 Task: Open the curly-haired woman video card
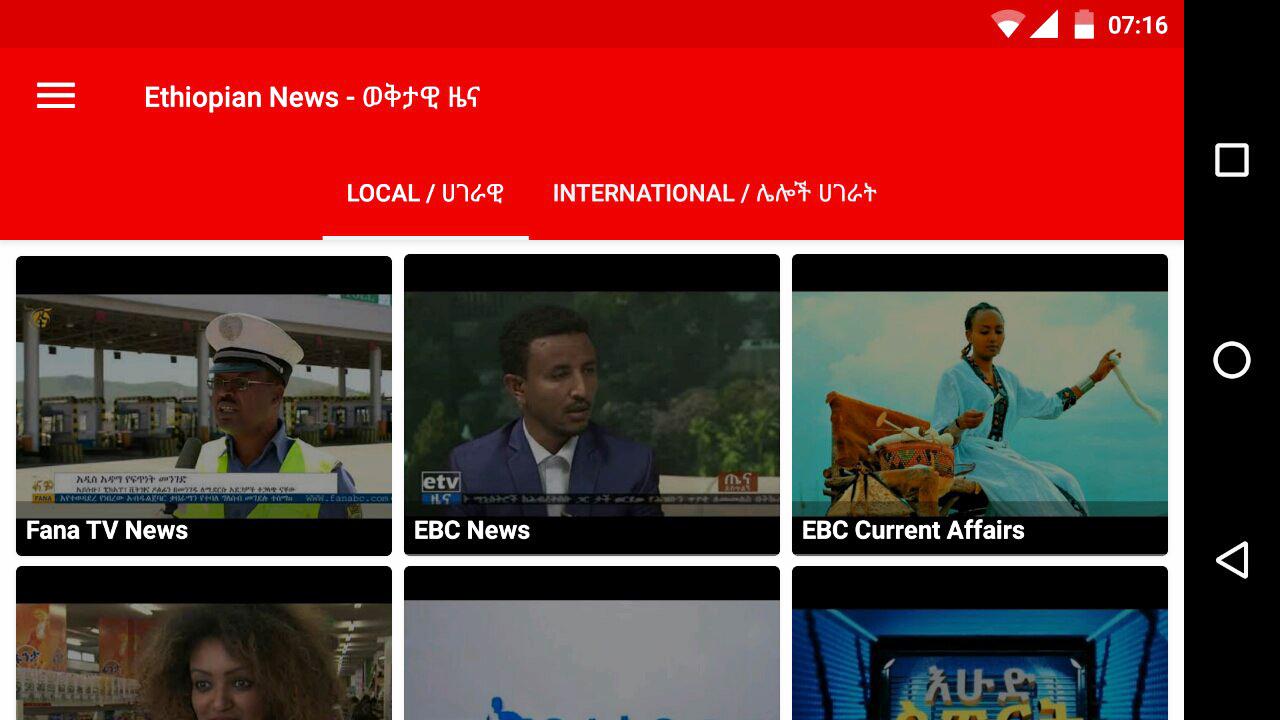pos(204,643)
